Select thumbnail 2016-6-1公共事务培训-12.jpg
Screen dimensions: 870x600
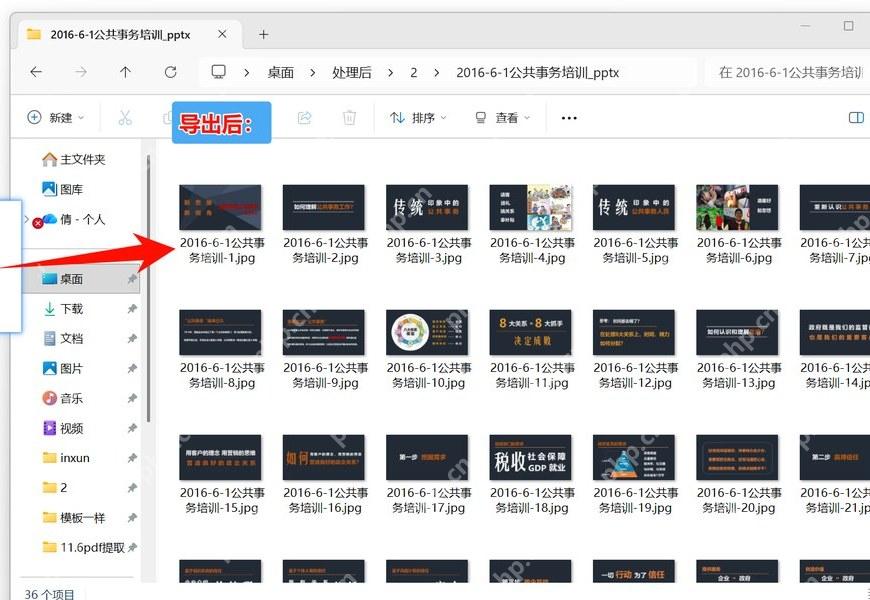pos(634,332)
